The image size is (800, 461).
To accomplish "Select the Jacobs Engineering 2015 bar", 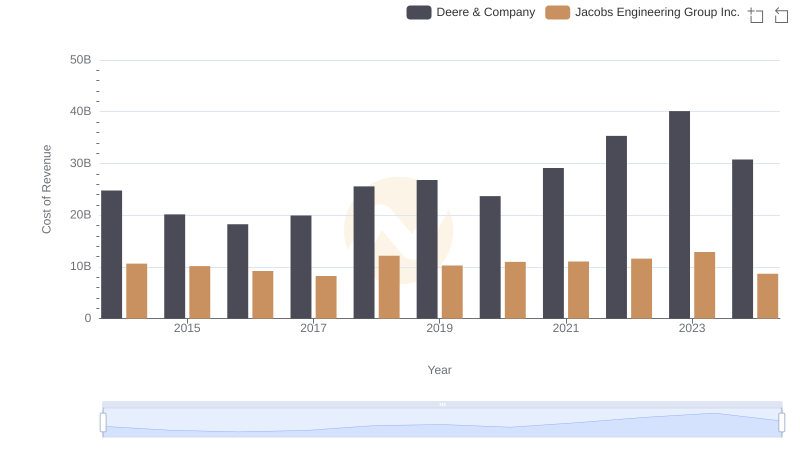I will pyautogui.click(x=199, y=292).
